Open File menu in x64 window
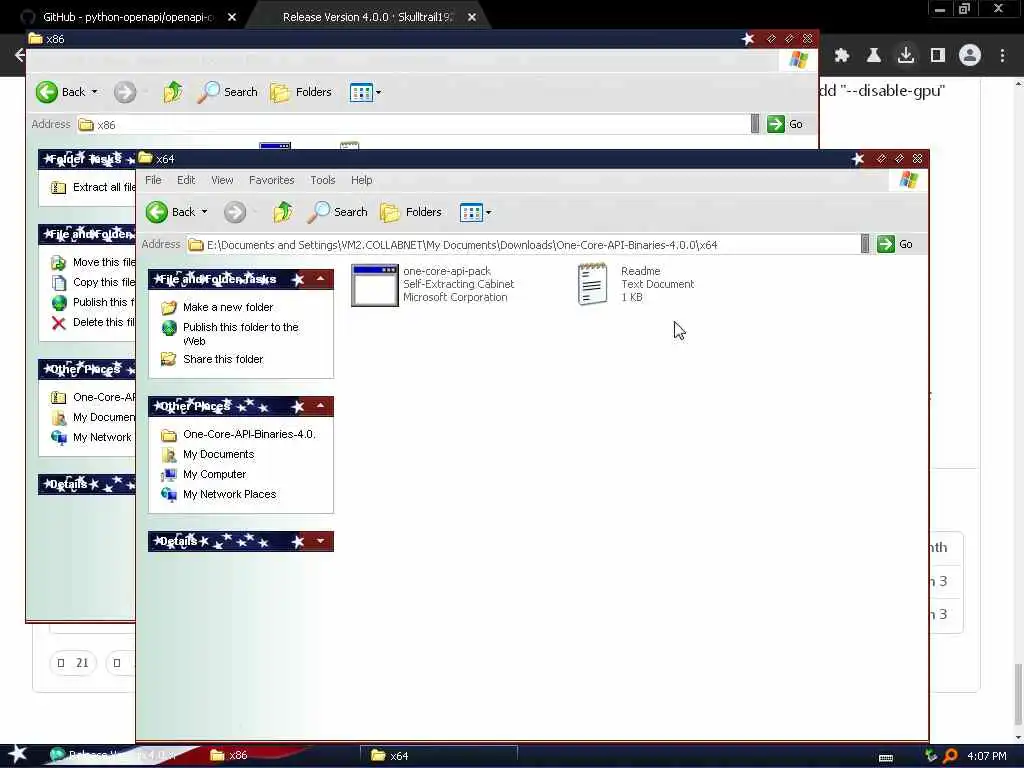1024x768 pixels. pyautogui.click(x=153, y=180)
